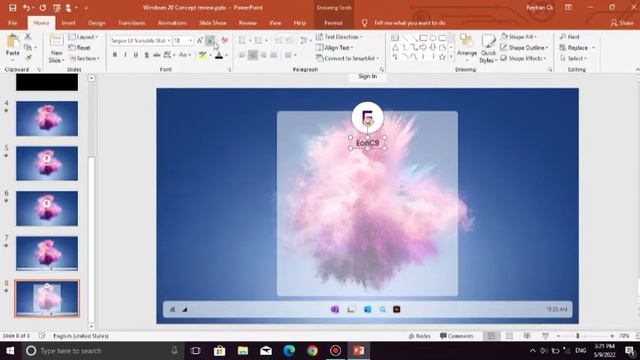Click the Find button
Image resolution: width=640 pixels, height=360 pixels.
pyautogui.click(x=570, y=37)
